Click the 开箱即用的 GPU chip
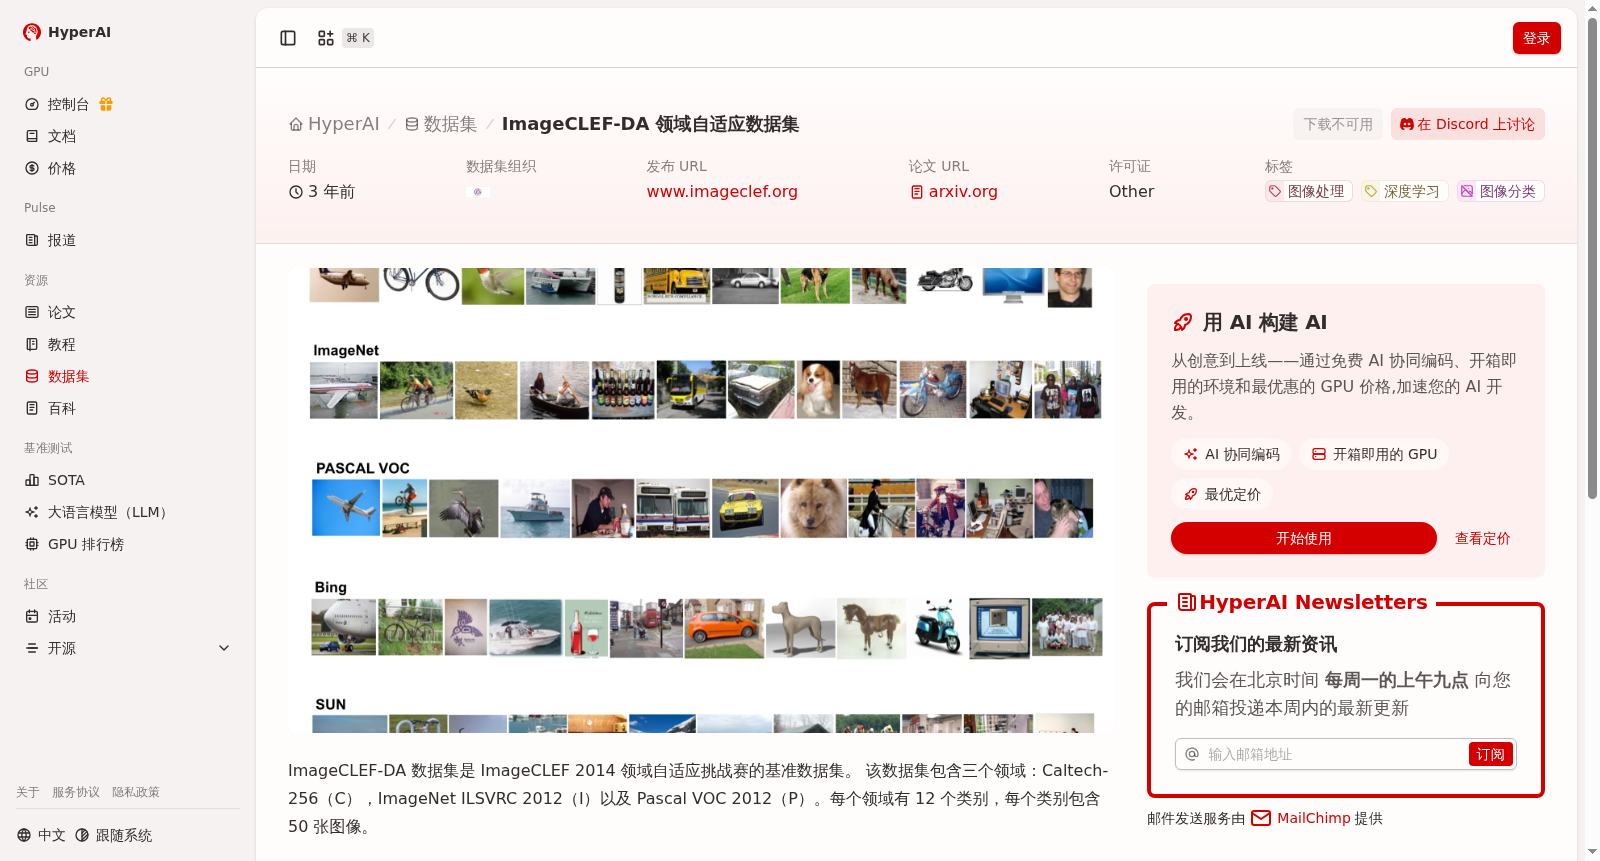1600x861 pixels. pos(1374,454)
